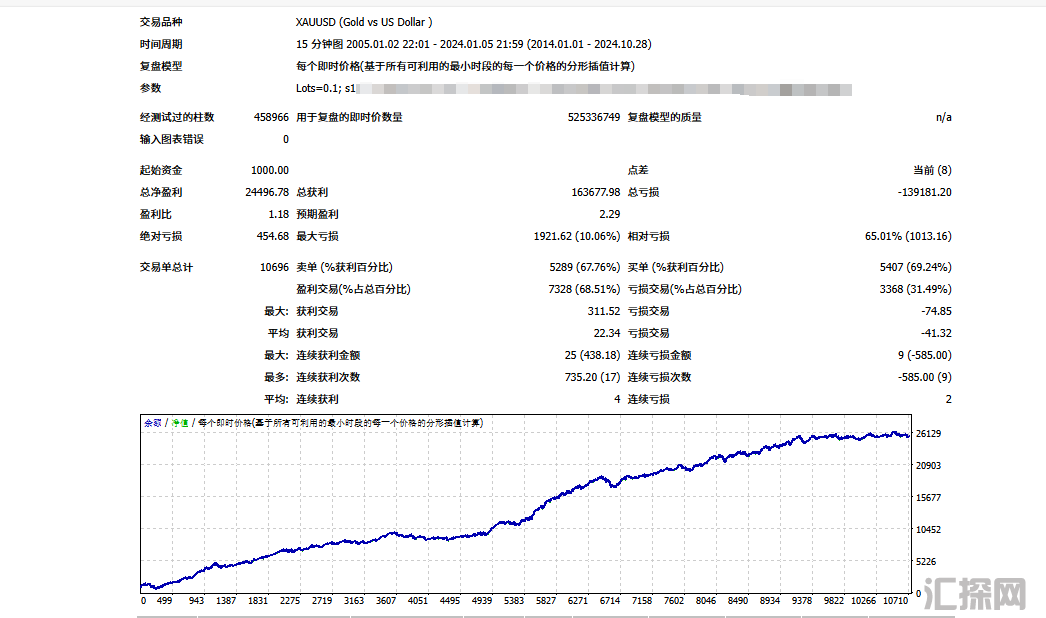Viewport: 1046px width, 618px height.
Task: Click the 复盘模型的质量 n/a value
Action: pos(943,117)
